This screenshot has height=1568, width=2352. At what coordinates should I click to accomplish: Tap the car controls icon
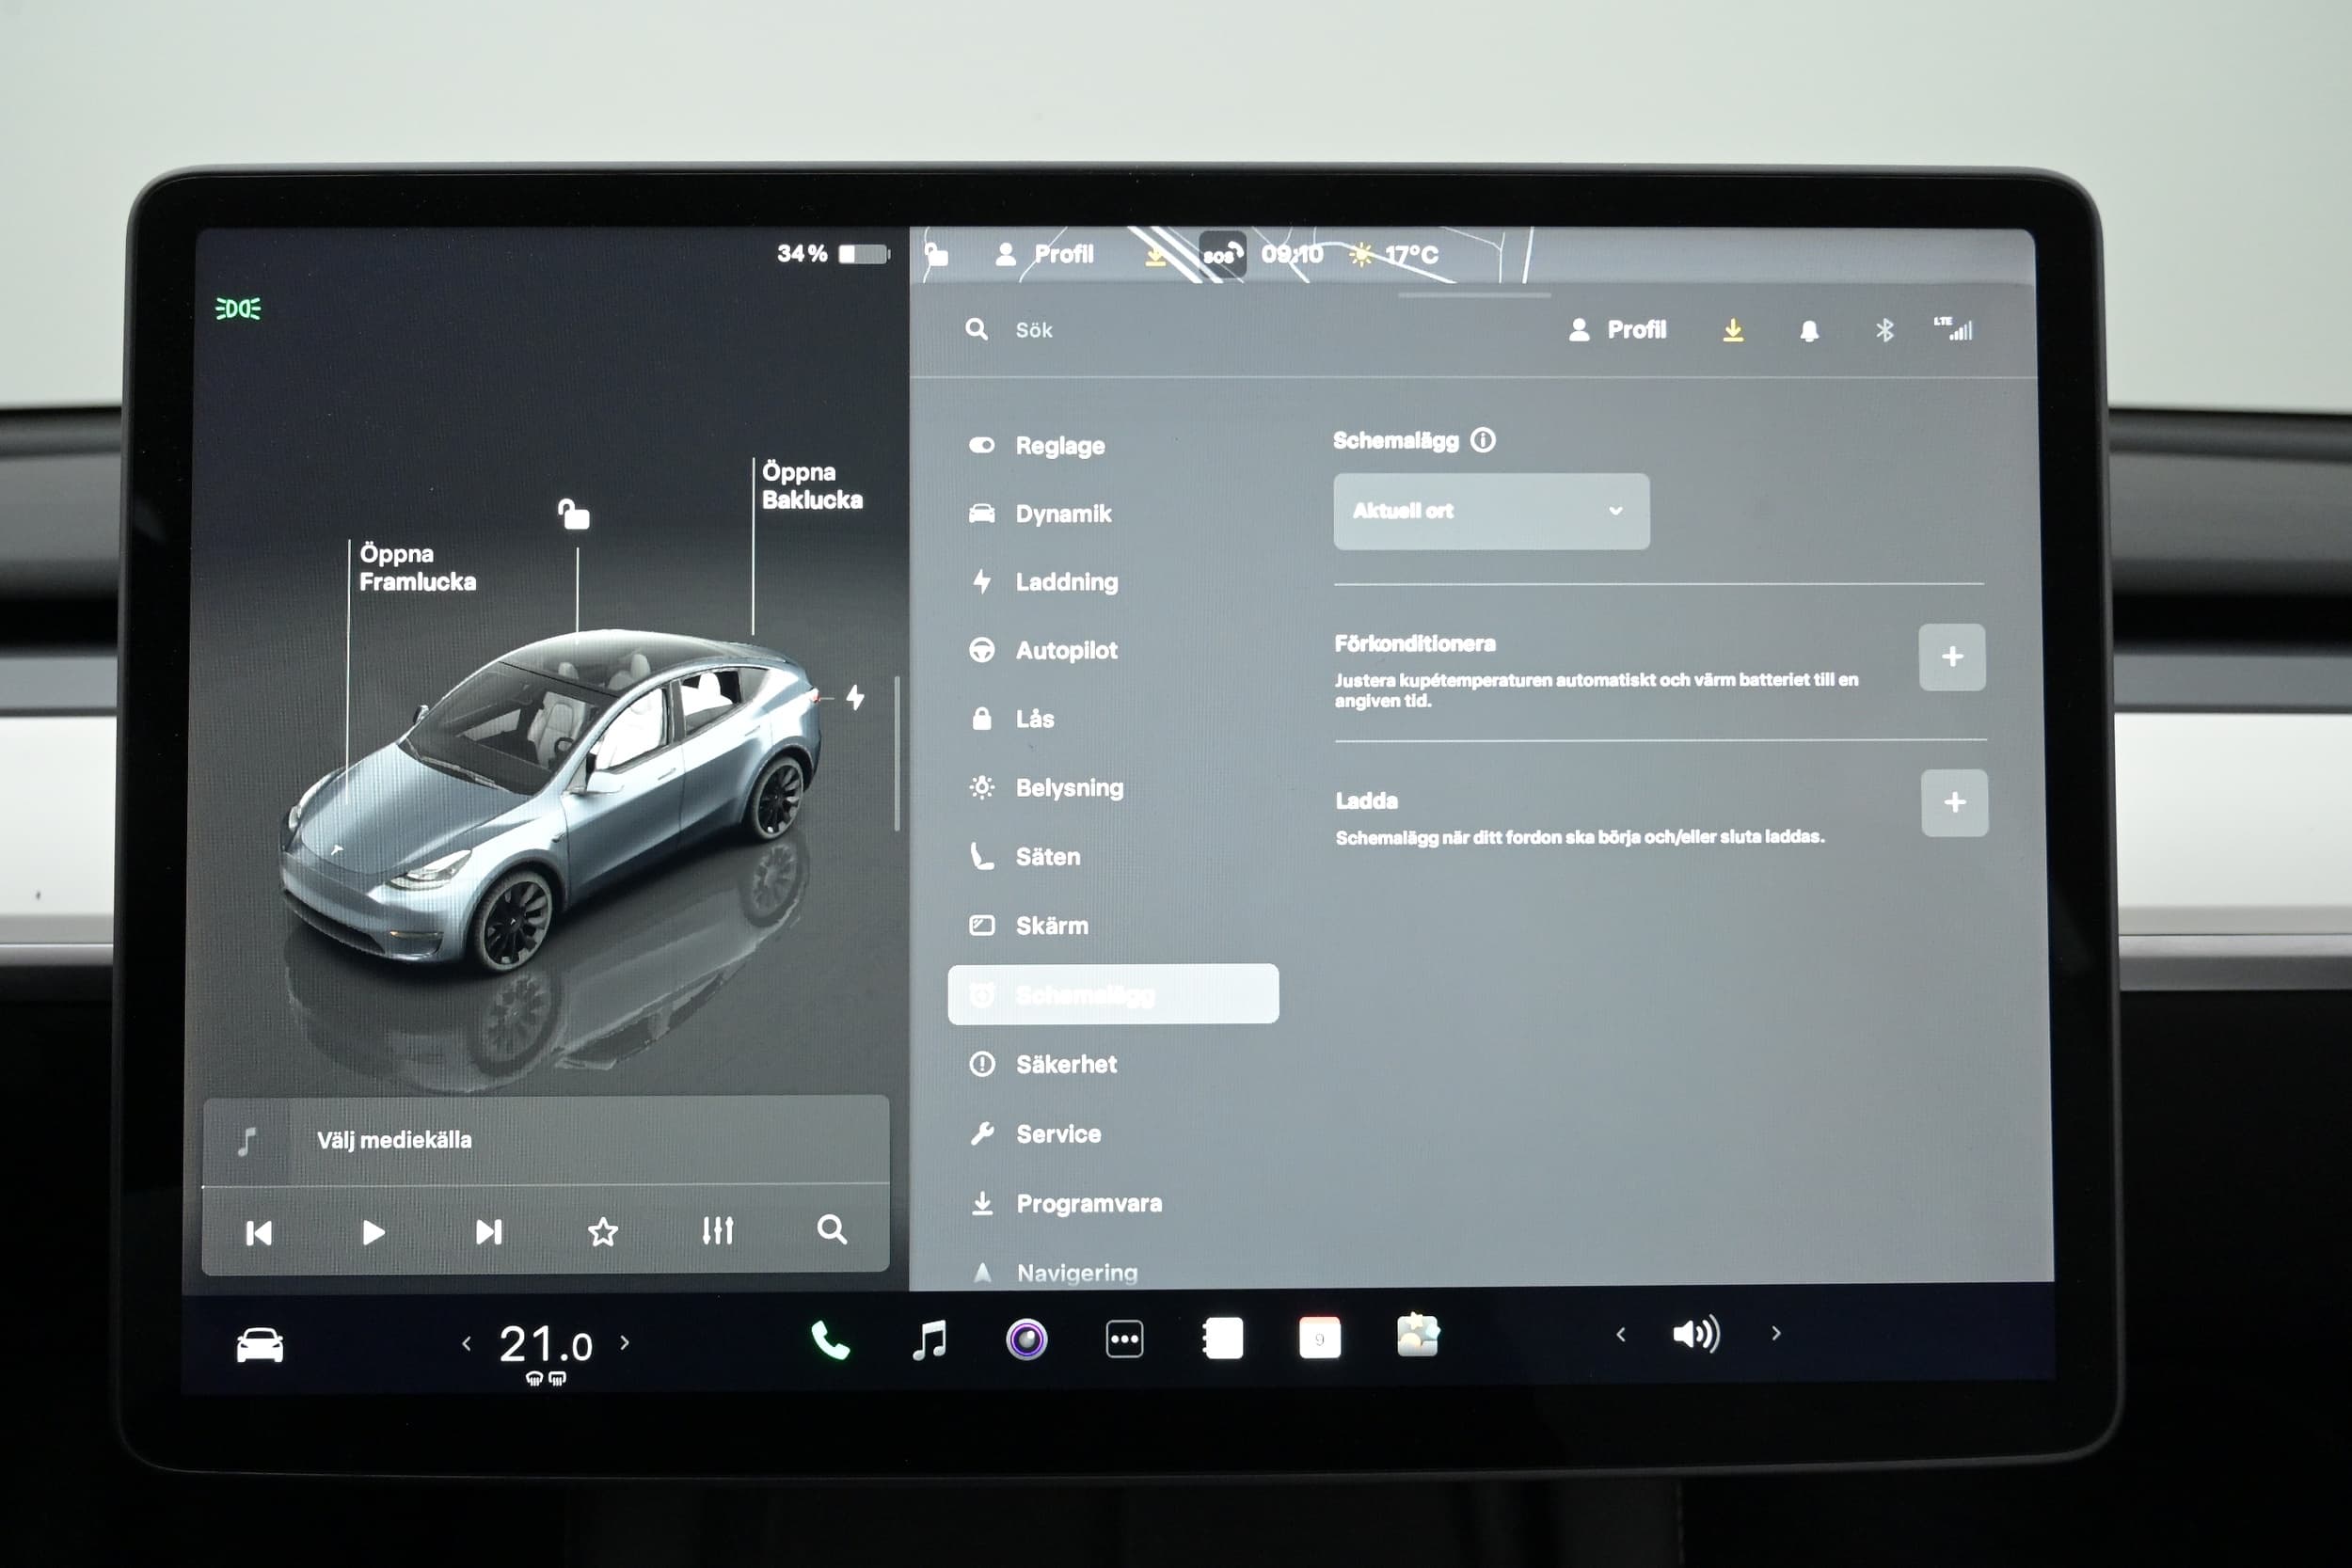[x=259, y=1345]
